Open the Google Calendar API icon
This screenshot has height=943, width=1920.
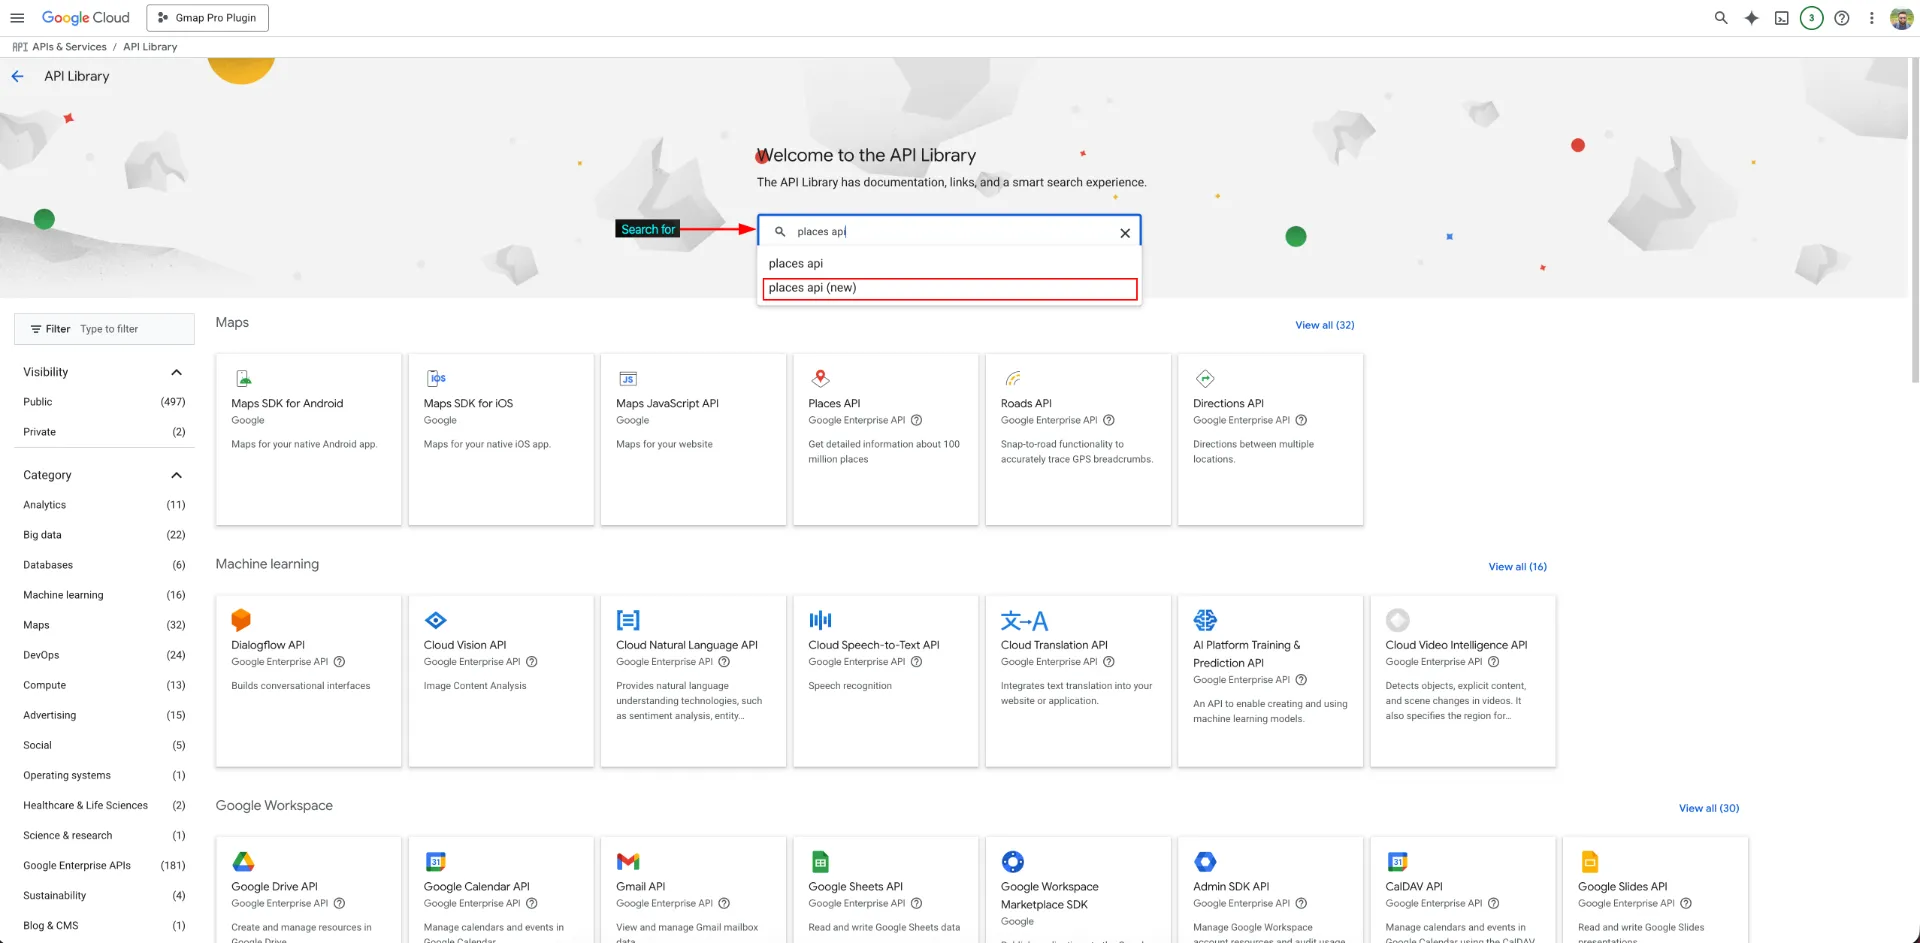click(436, 861)
